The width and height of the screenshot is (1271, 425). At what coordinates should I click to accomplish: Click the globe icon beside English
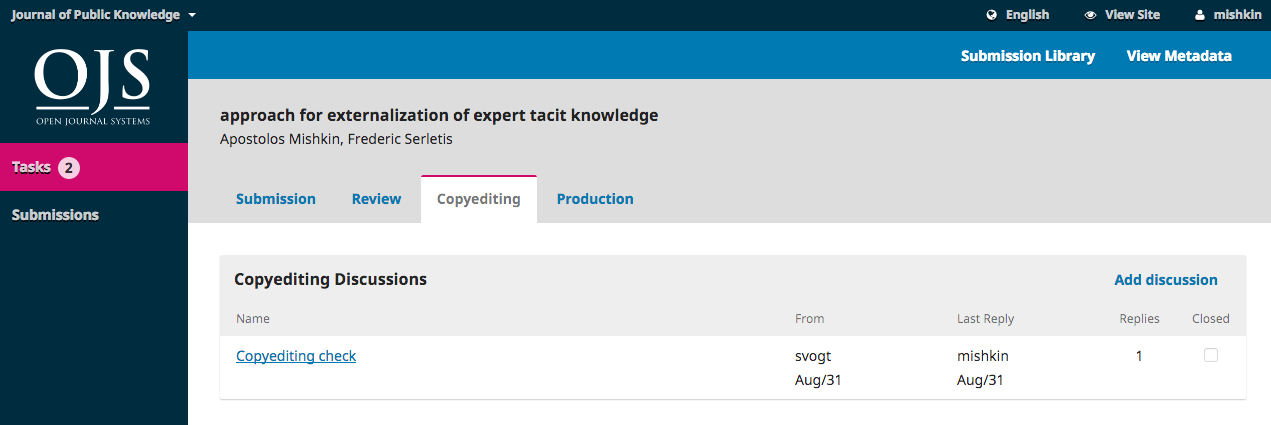tap(992, 15)
